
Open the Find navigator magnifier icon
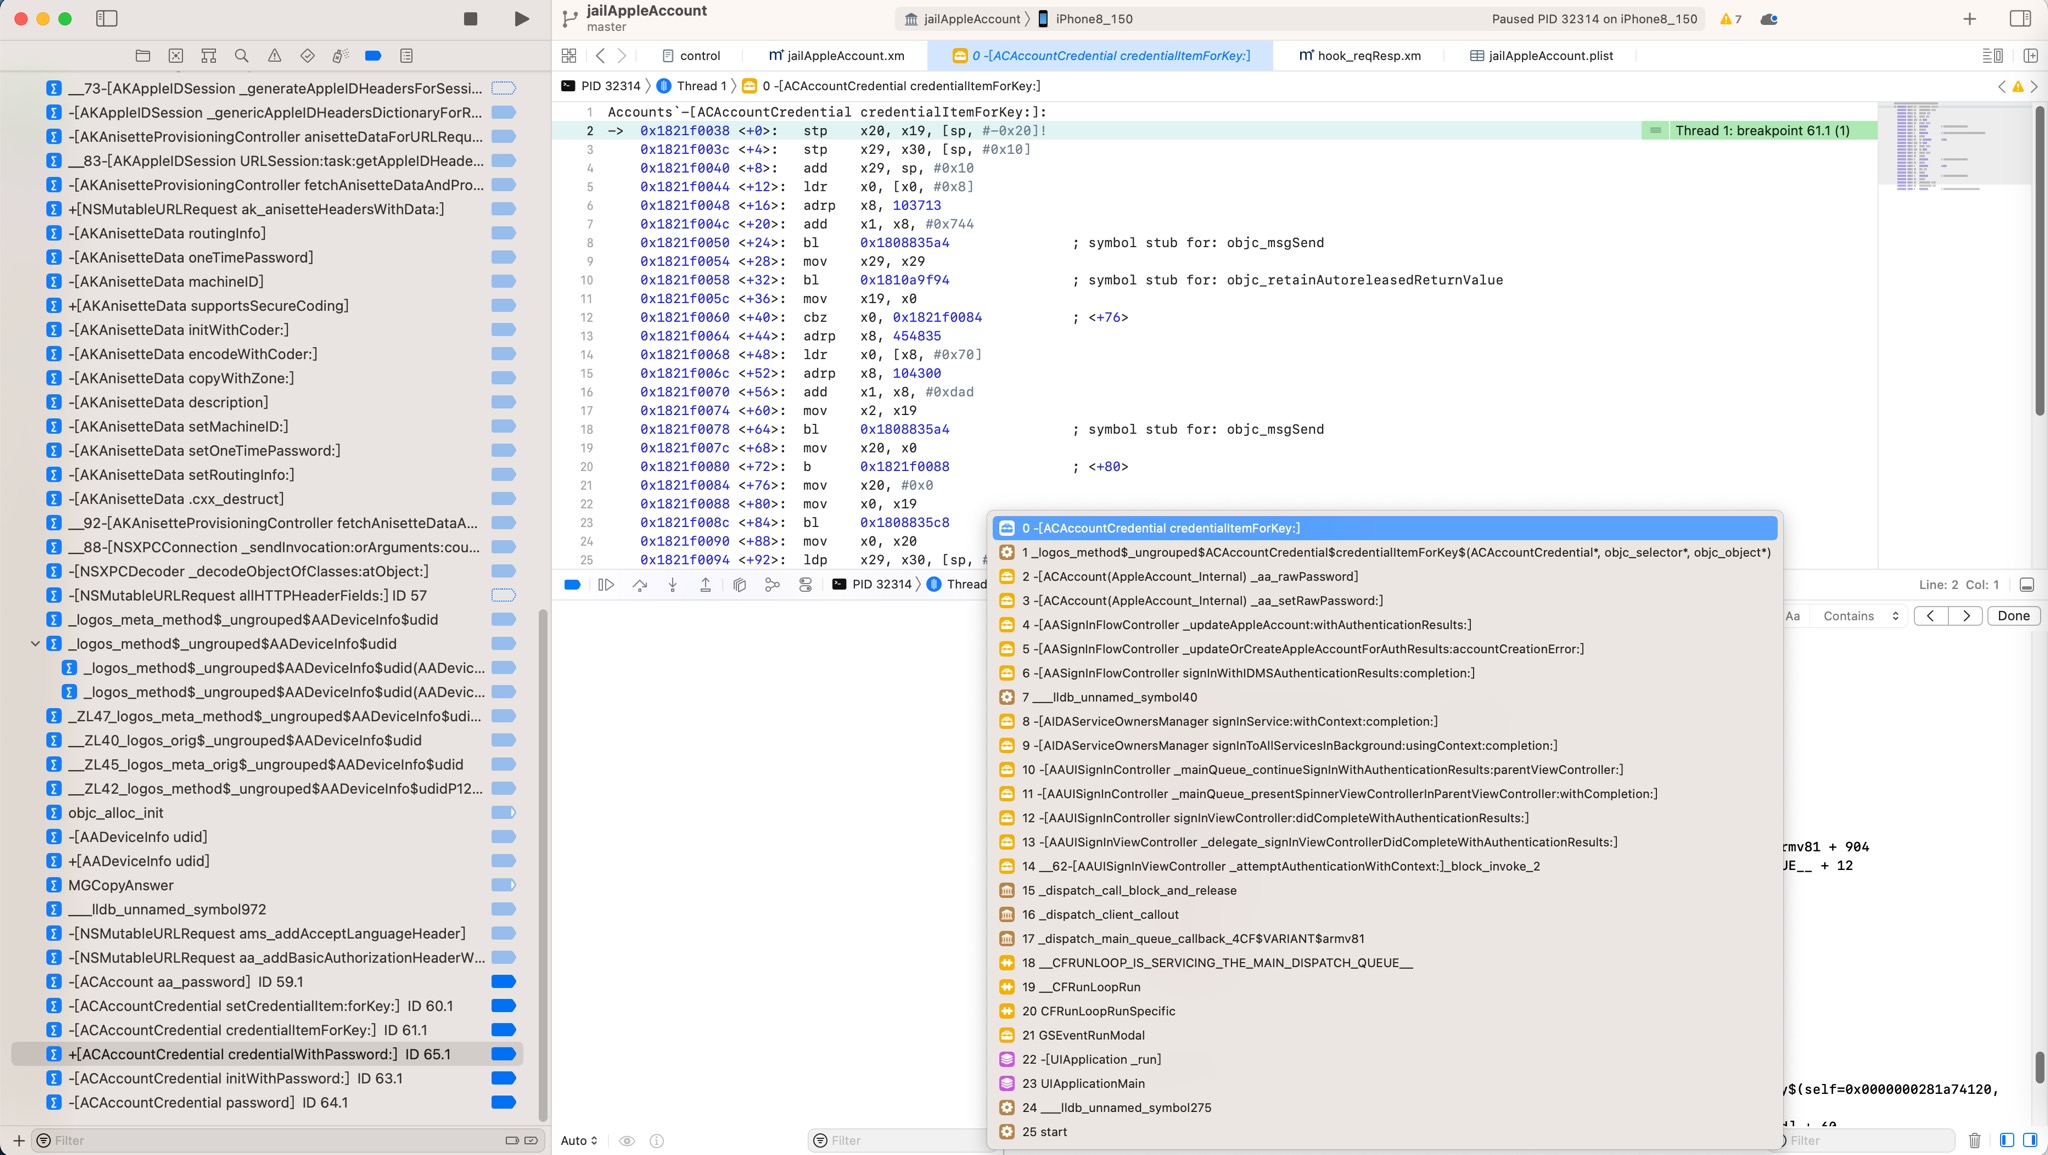pos(241,56)
